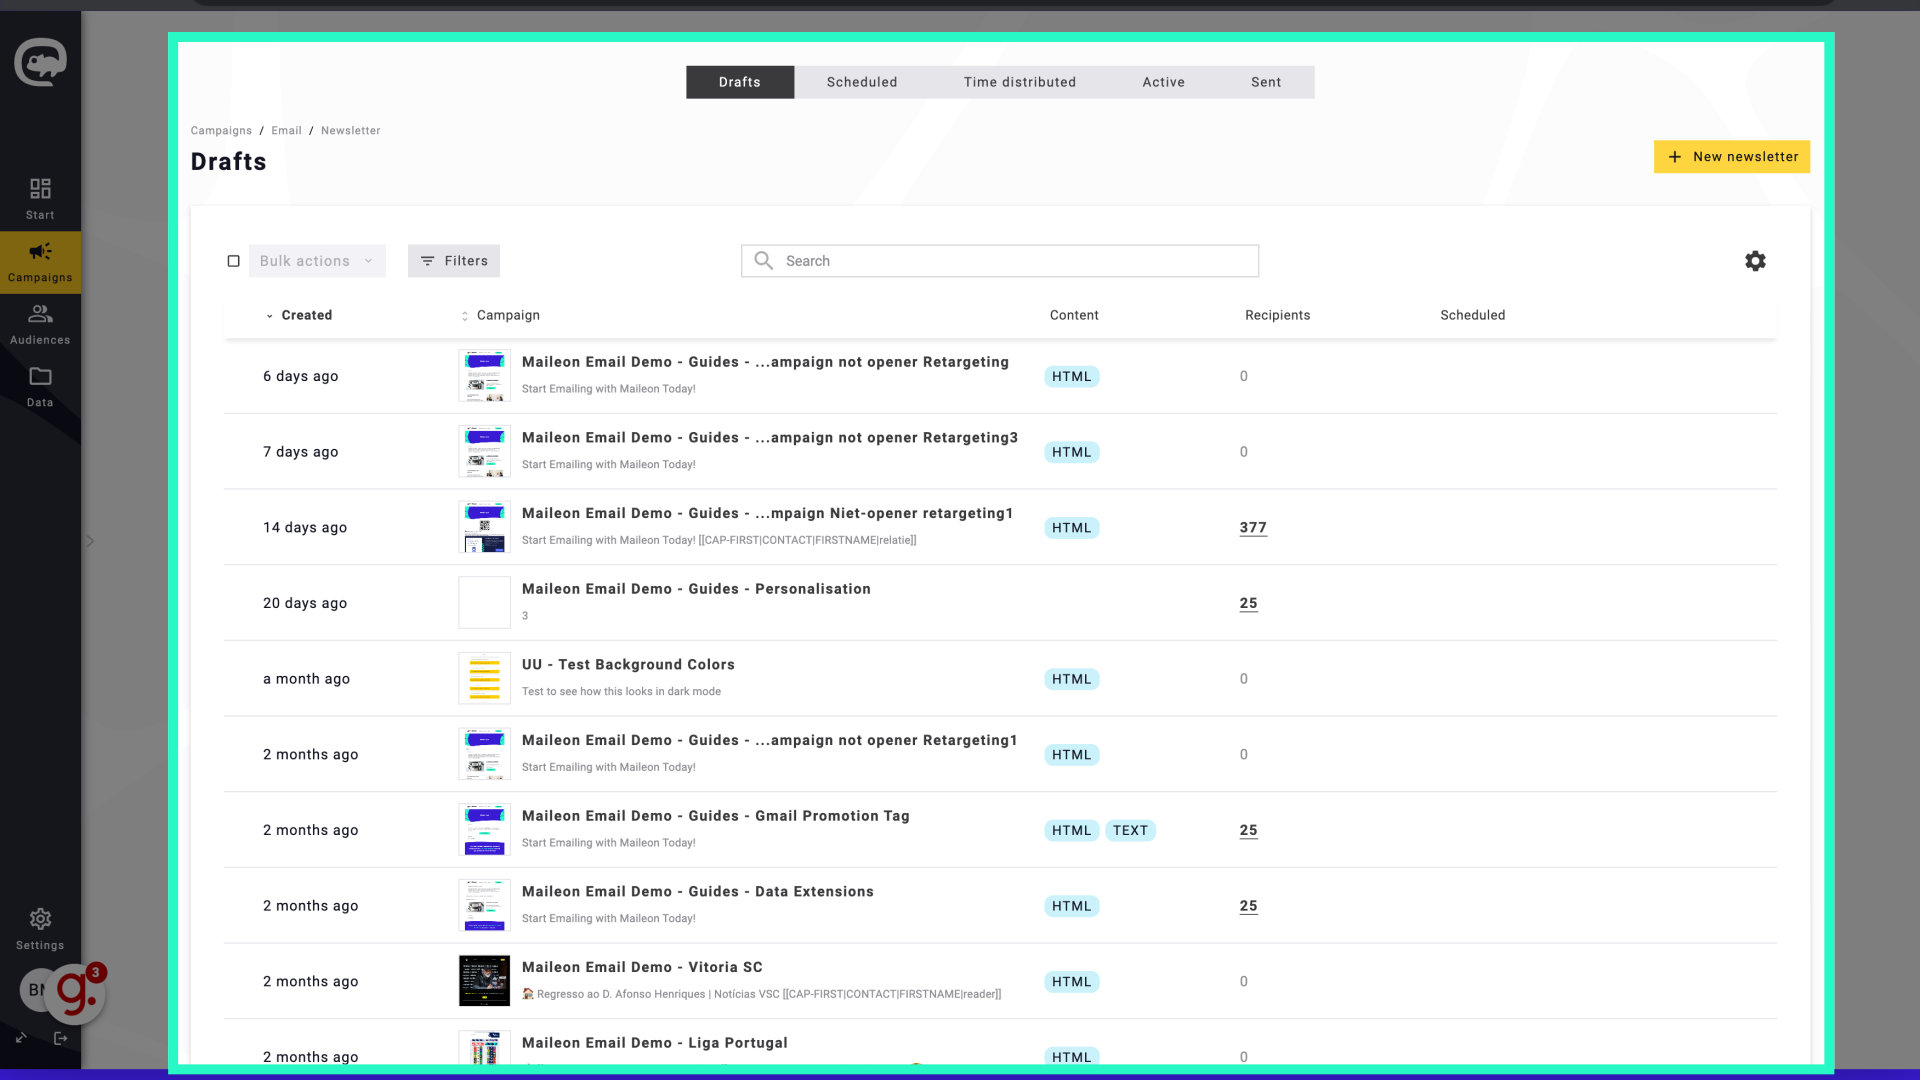Open Data folder section

click(x=40, y=387)
